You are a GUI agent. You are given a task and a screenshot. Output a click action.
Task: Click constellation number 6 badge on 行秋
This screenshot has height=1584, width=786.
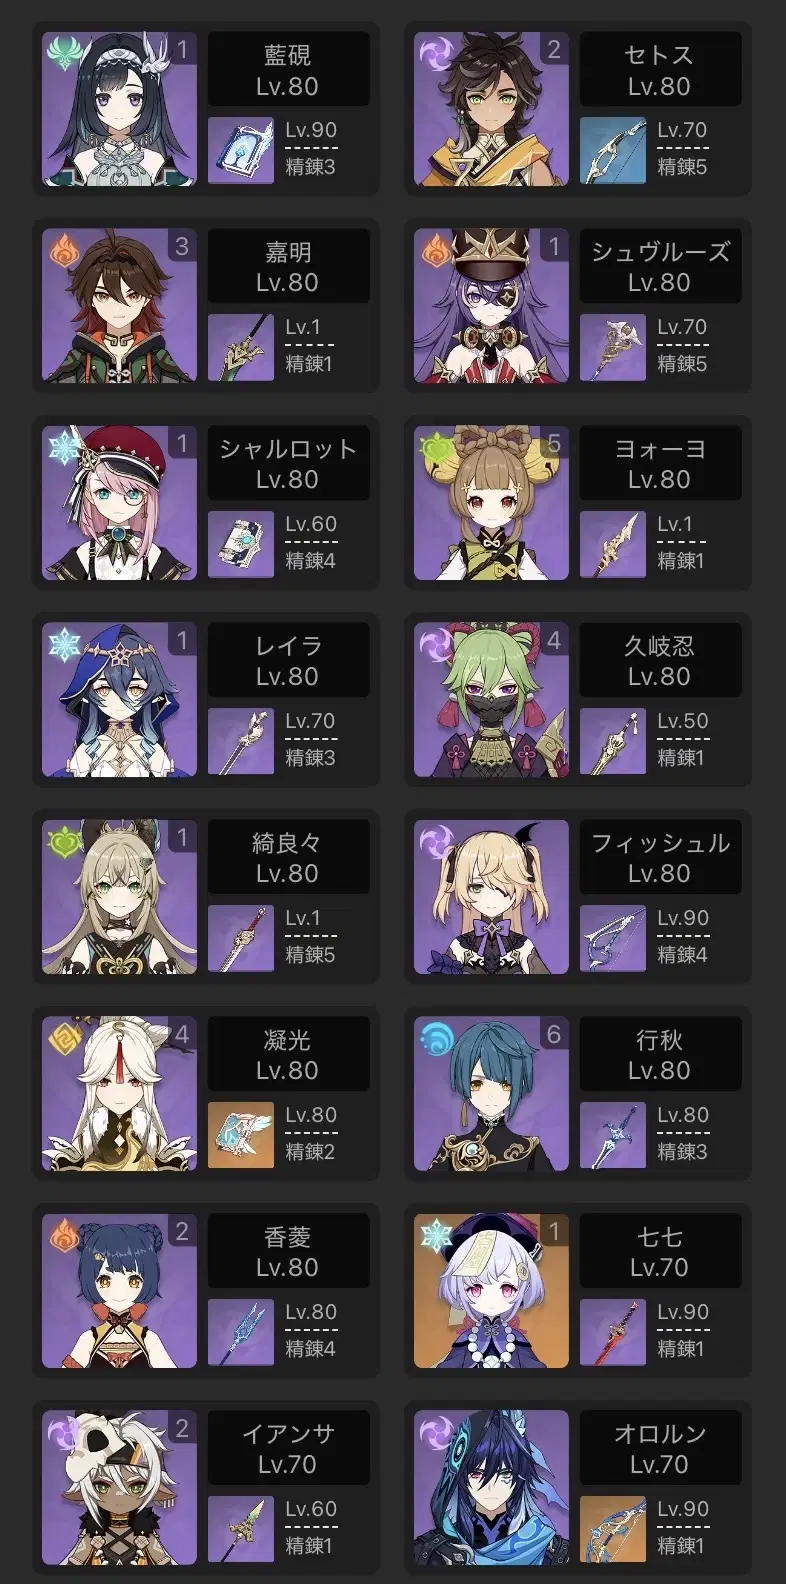[554, 1034]
